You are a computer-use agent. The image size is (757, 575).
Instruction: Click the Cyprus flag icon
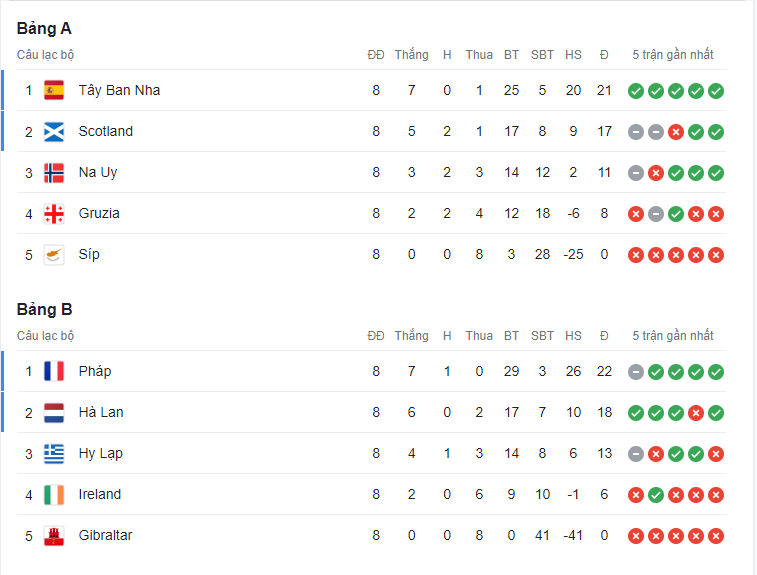tap(54, 254)
